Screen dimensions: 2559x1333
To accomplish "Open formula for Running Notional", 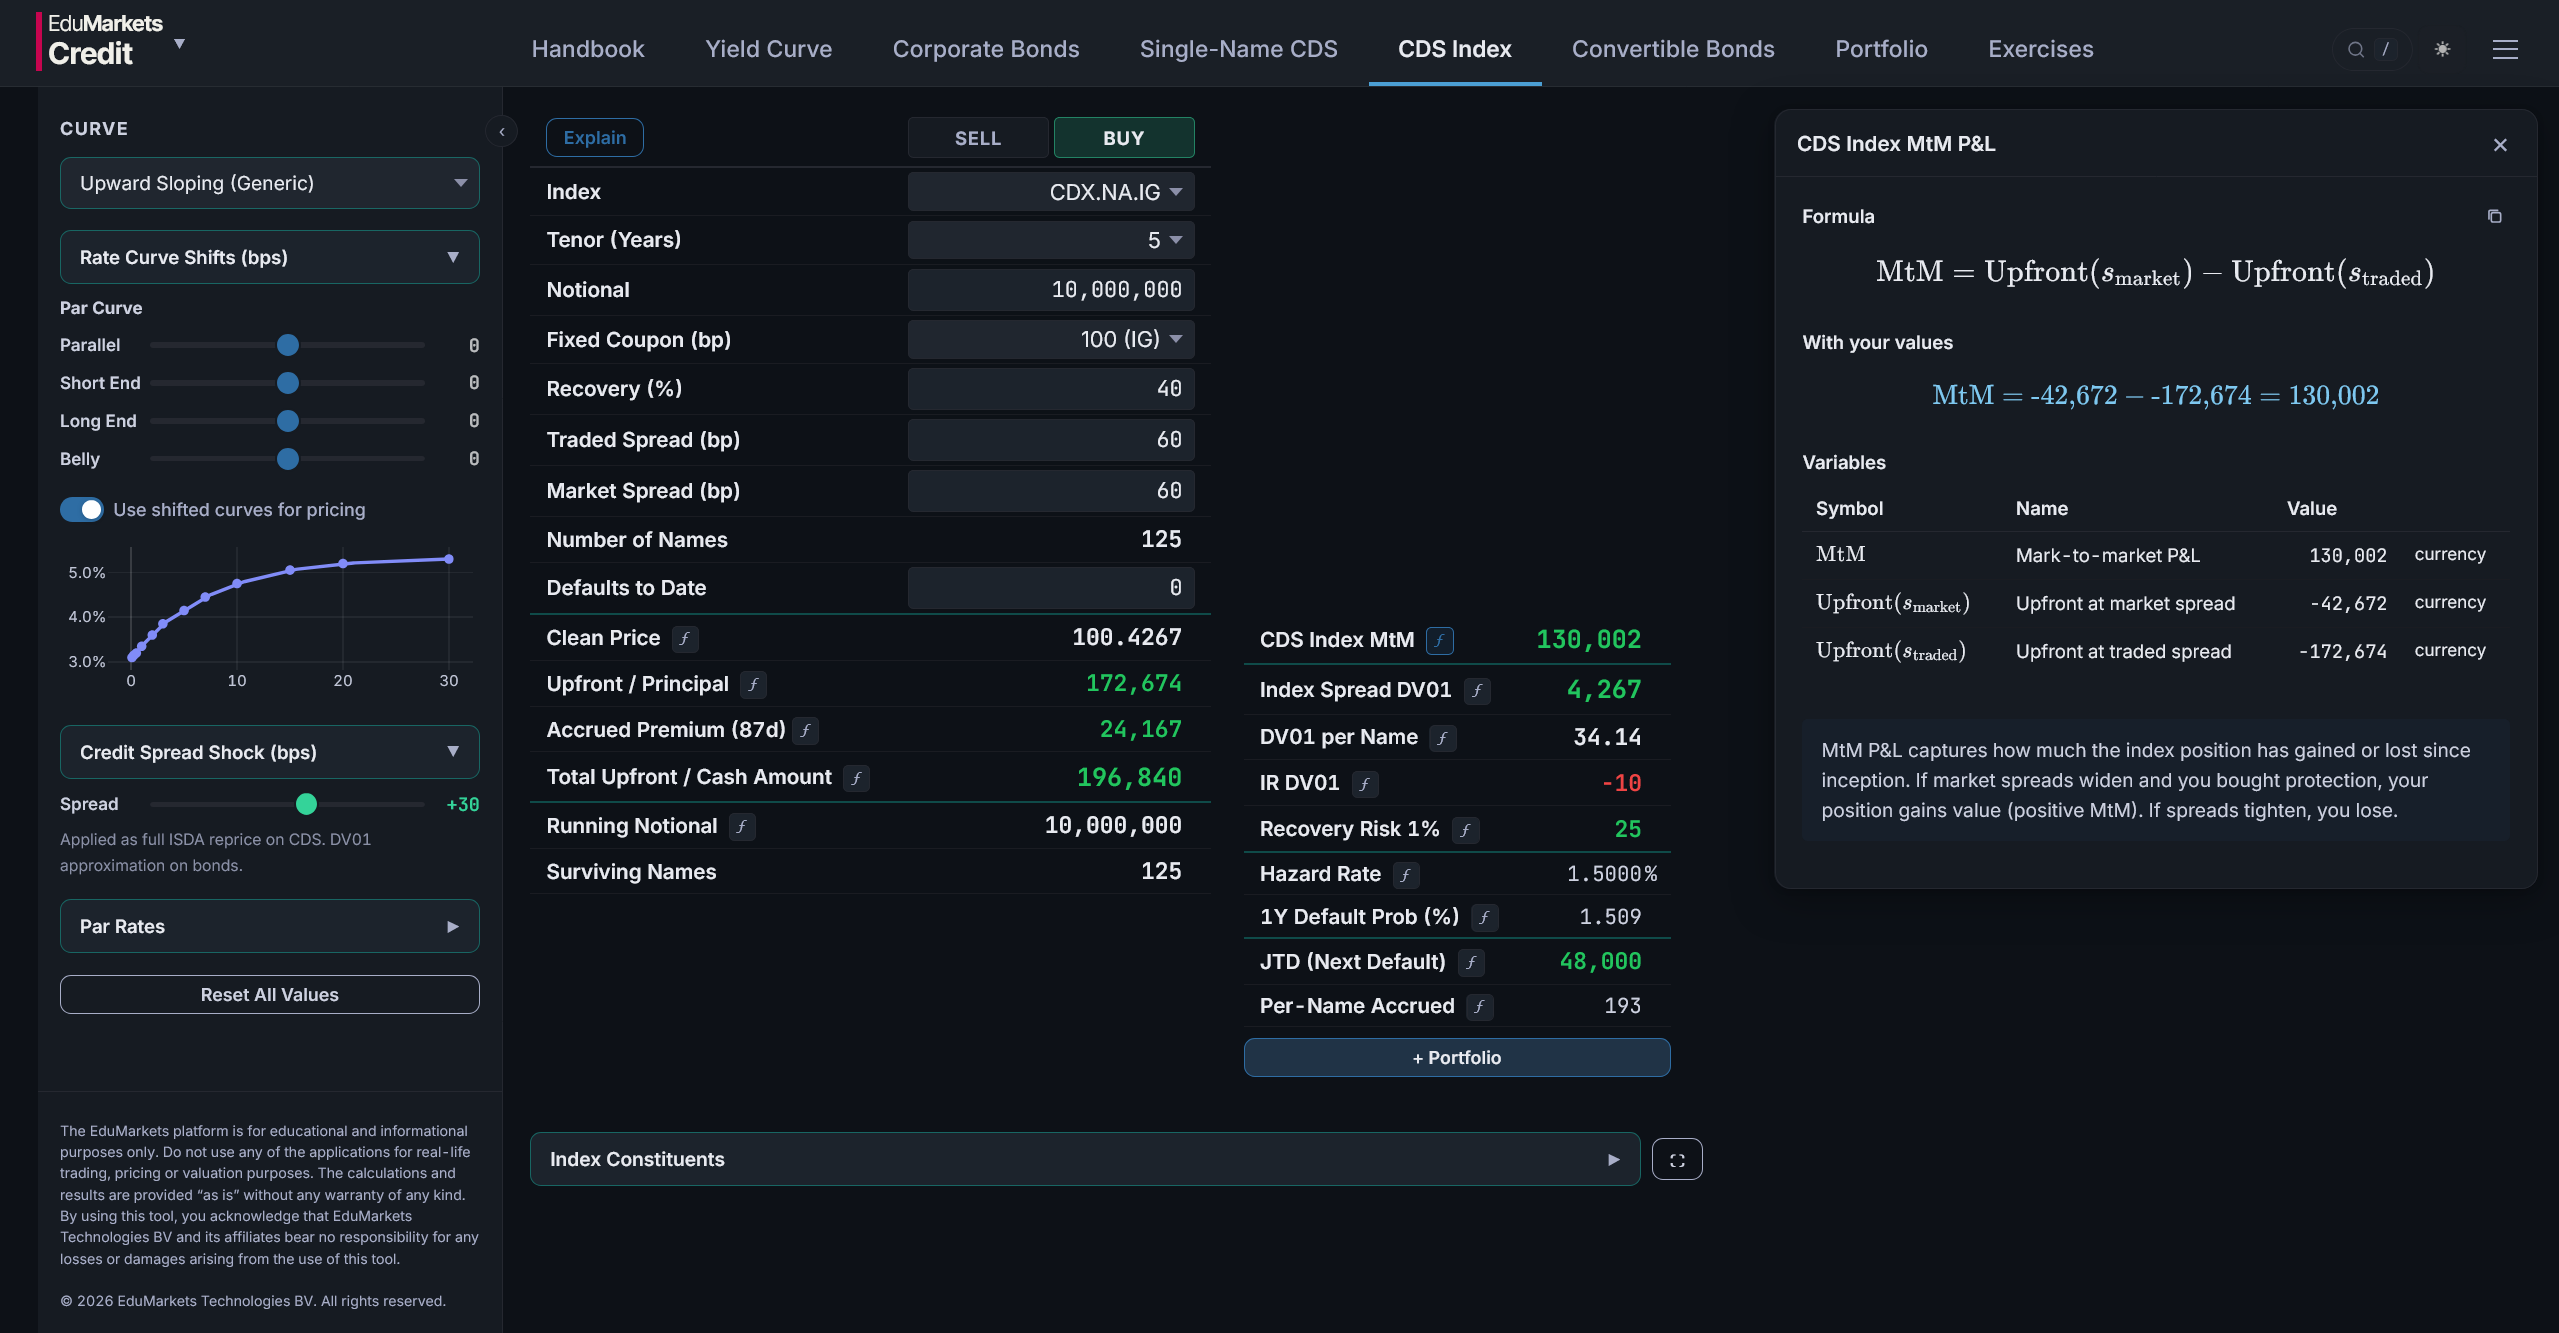I will click(742, 827).
